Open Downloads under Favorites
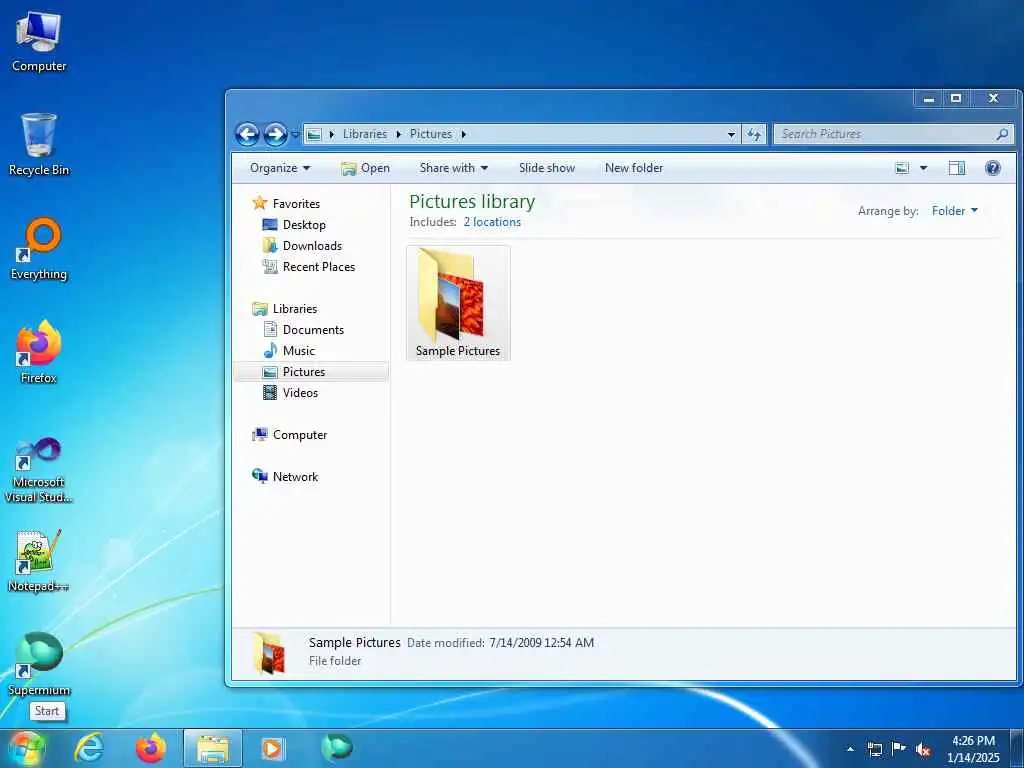 (x=302, y=246)
